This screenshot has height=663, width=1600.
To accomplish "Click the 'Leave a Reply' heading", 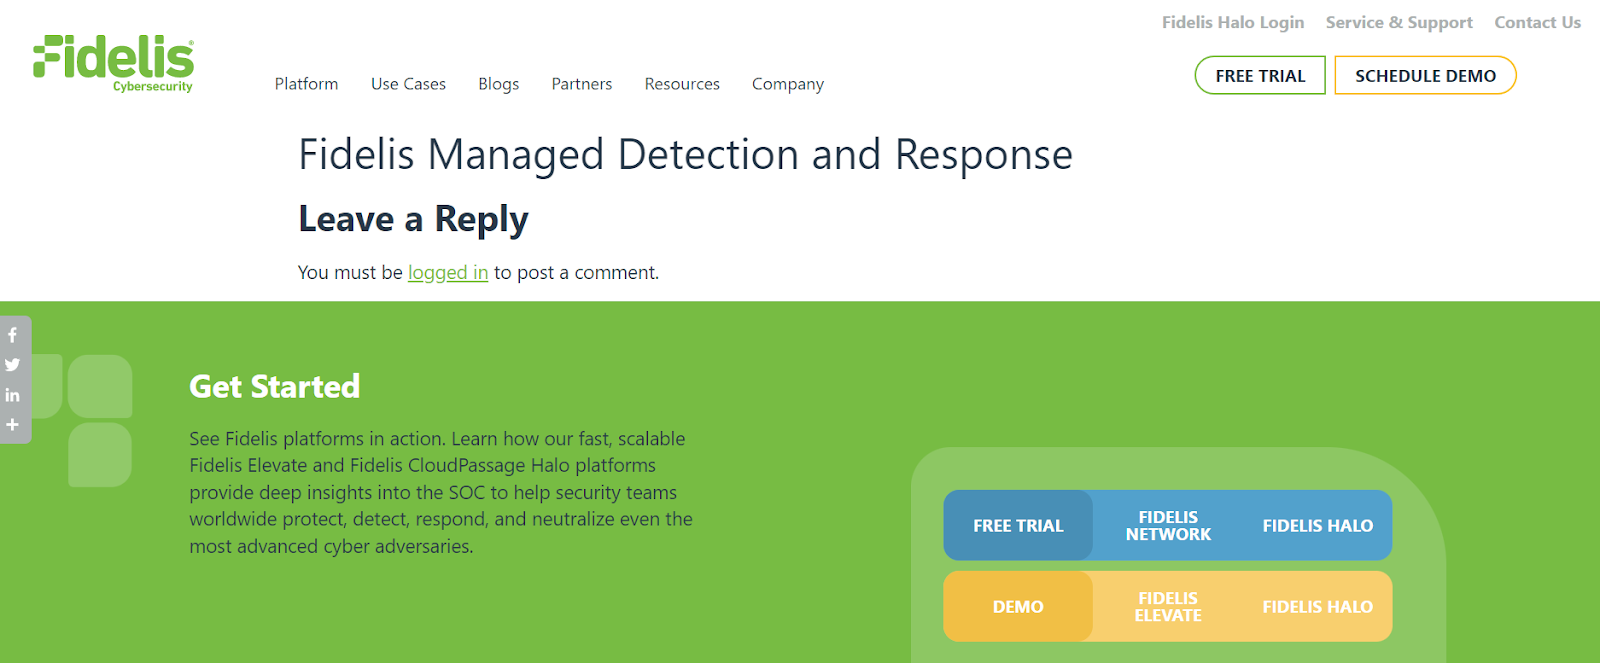I will [x=413, y=219].
